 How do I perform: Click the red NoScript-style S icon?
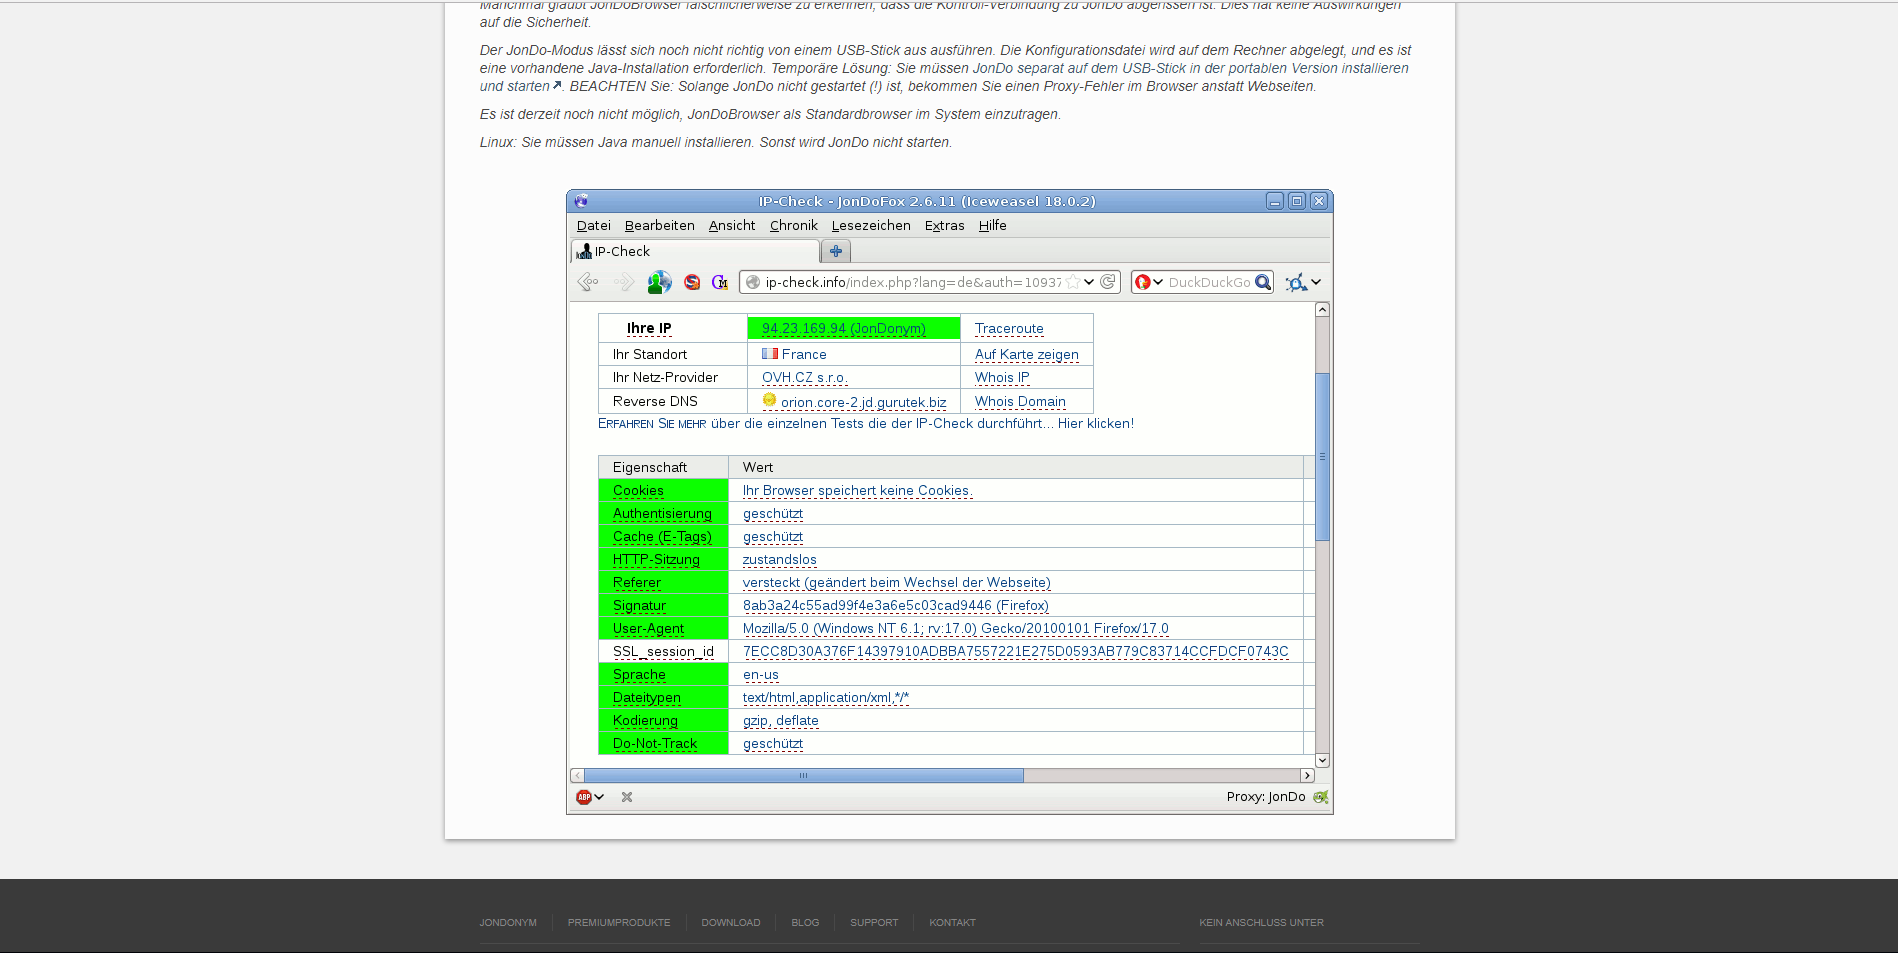coord(692,282)
